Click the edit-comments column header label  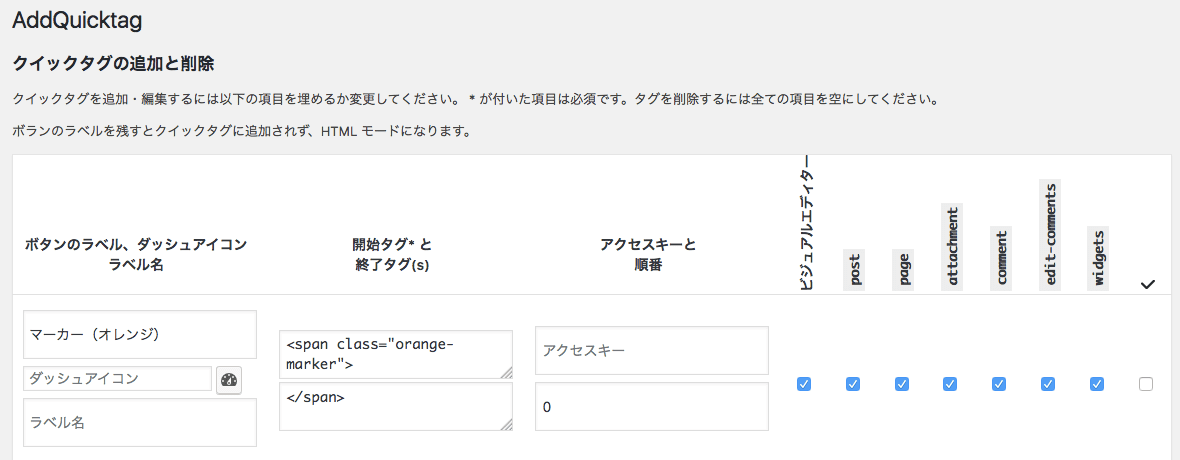pyautogui.click(x=1050, y=234)
